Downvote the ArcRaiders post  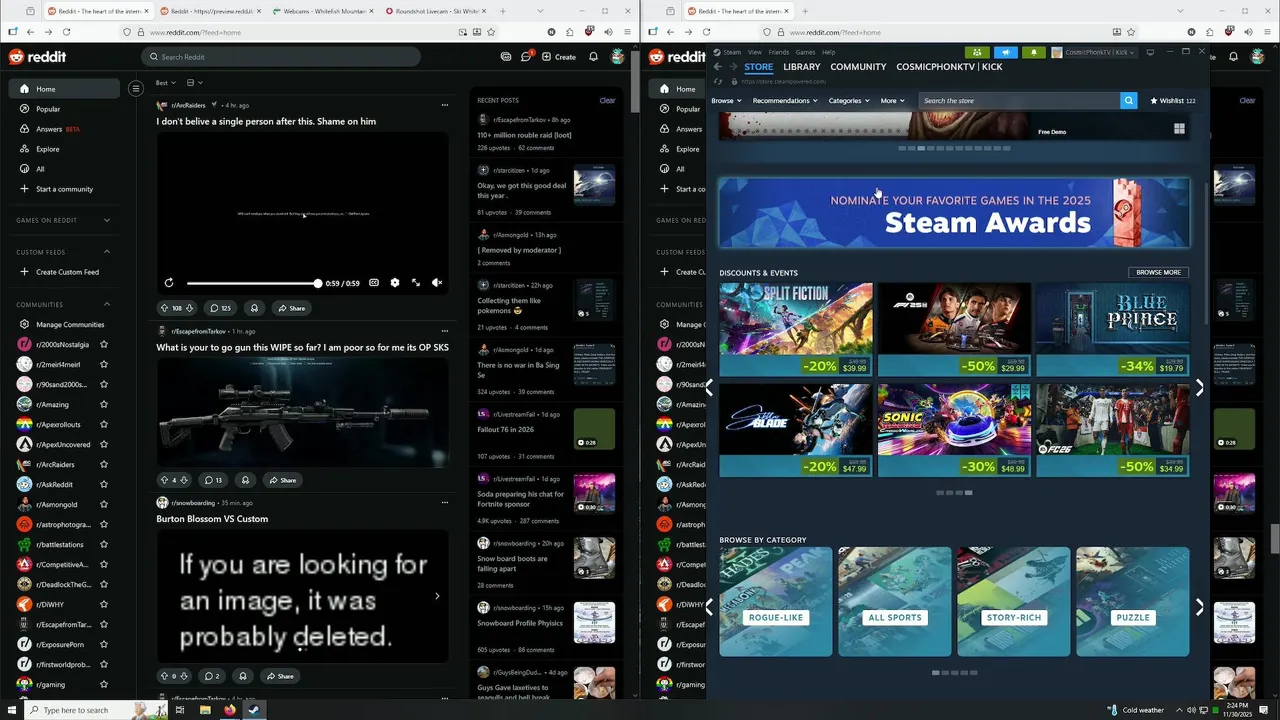coord(189,308)
